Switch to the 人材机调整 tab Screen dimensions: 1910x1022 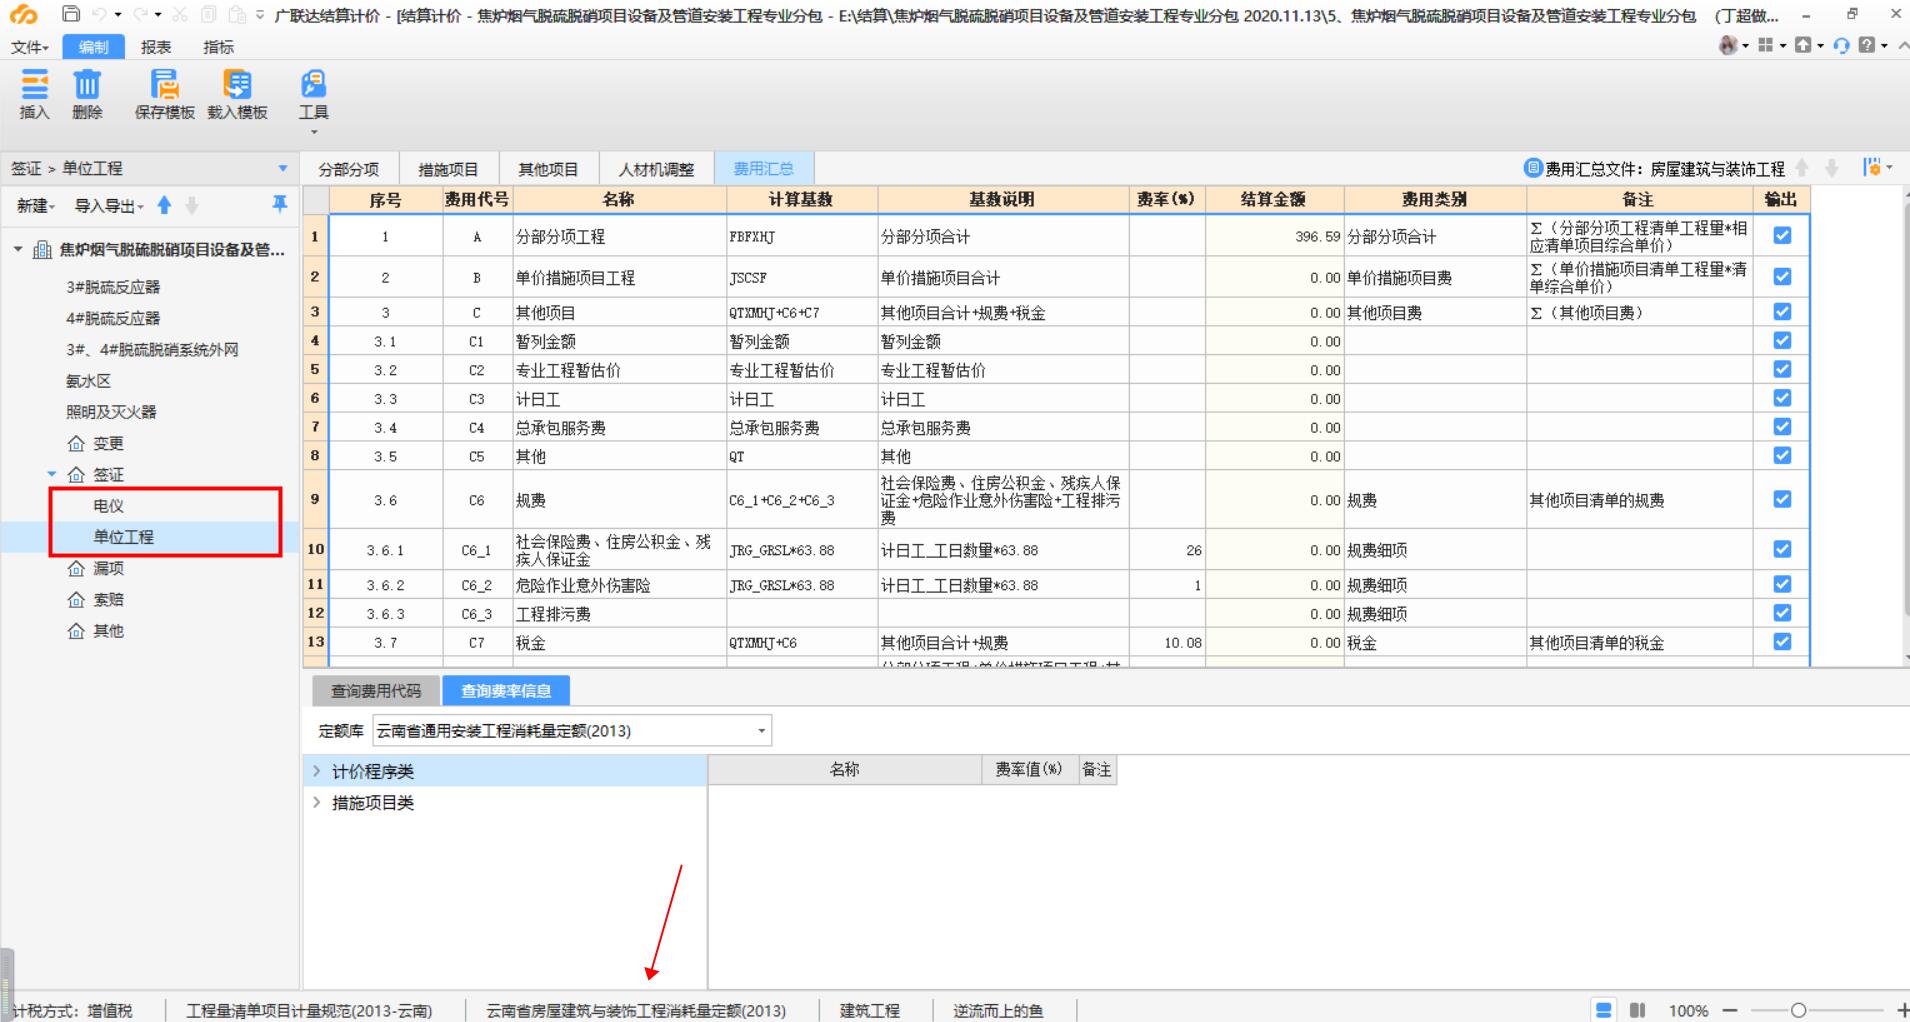click(x=656, y=169)
